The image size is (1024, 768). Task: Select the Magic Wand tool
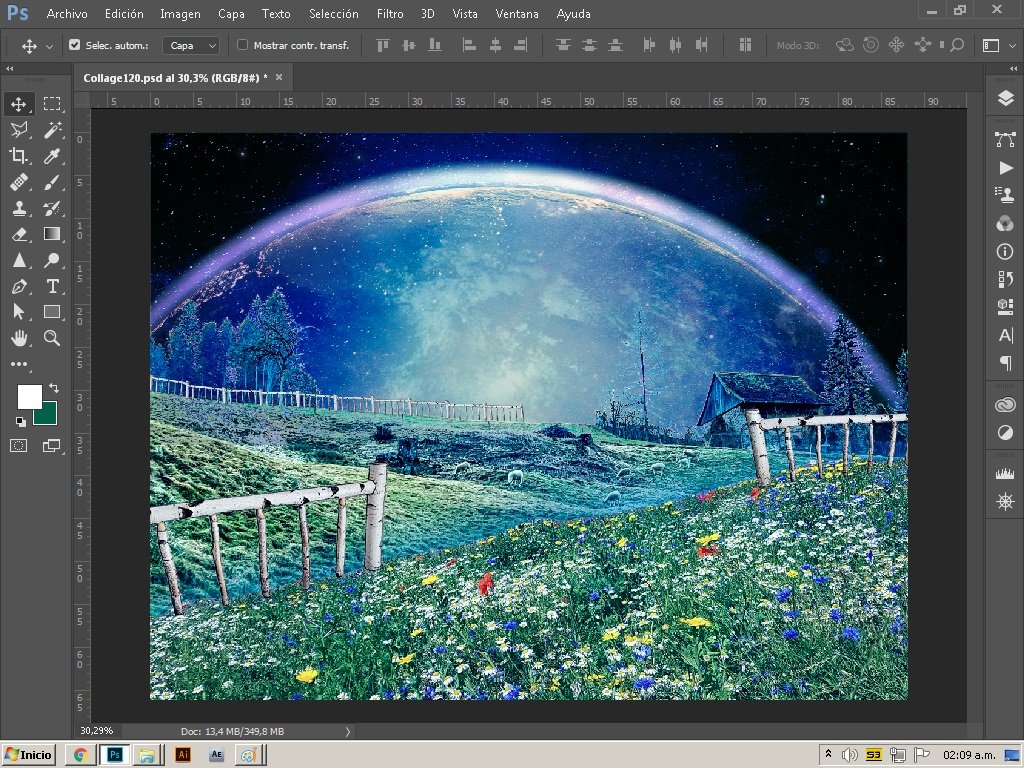[x=52, y=130]
